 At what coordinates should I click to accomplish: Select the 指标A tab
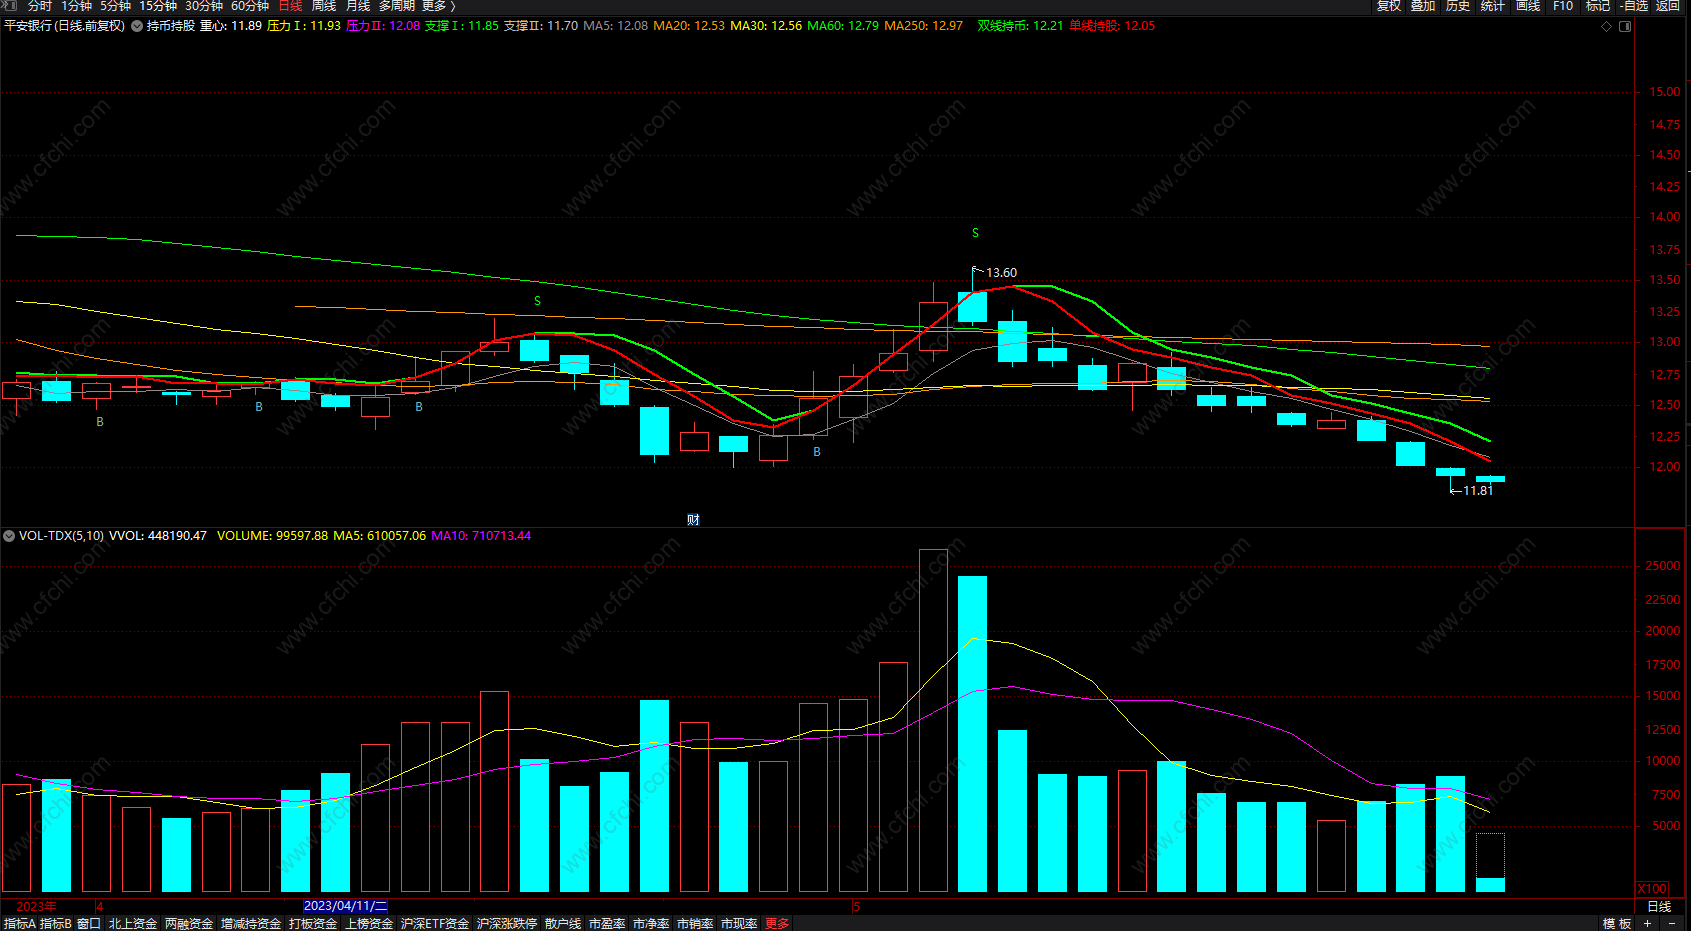click(x=19, y=924)
